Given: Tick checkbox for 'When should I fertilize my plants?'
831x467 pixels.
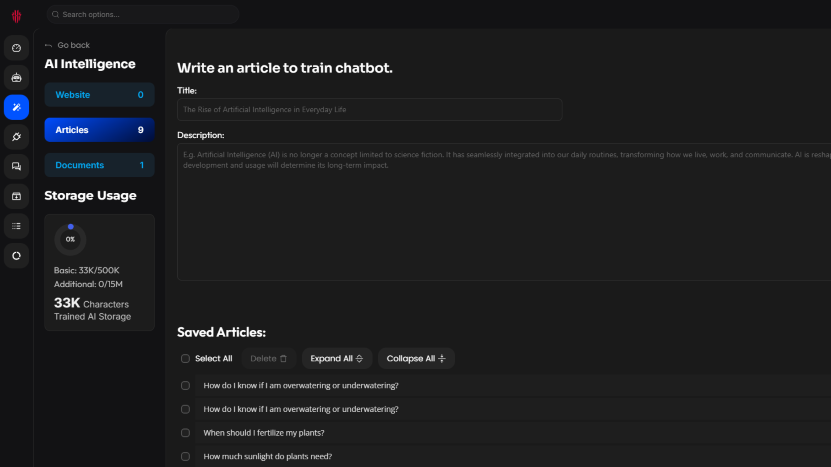Looking at the screenshot, I should pyautogui.click(x=185, y=433).
